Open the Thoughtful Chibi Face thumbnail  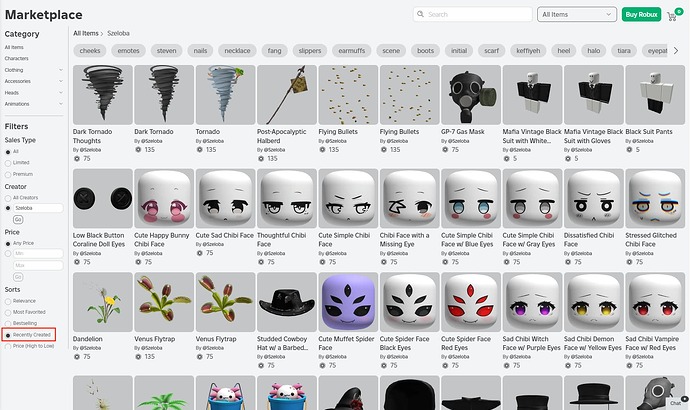click(x=287, y=198)
